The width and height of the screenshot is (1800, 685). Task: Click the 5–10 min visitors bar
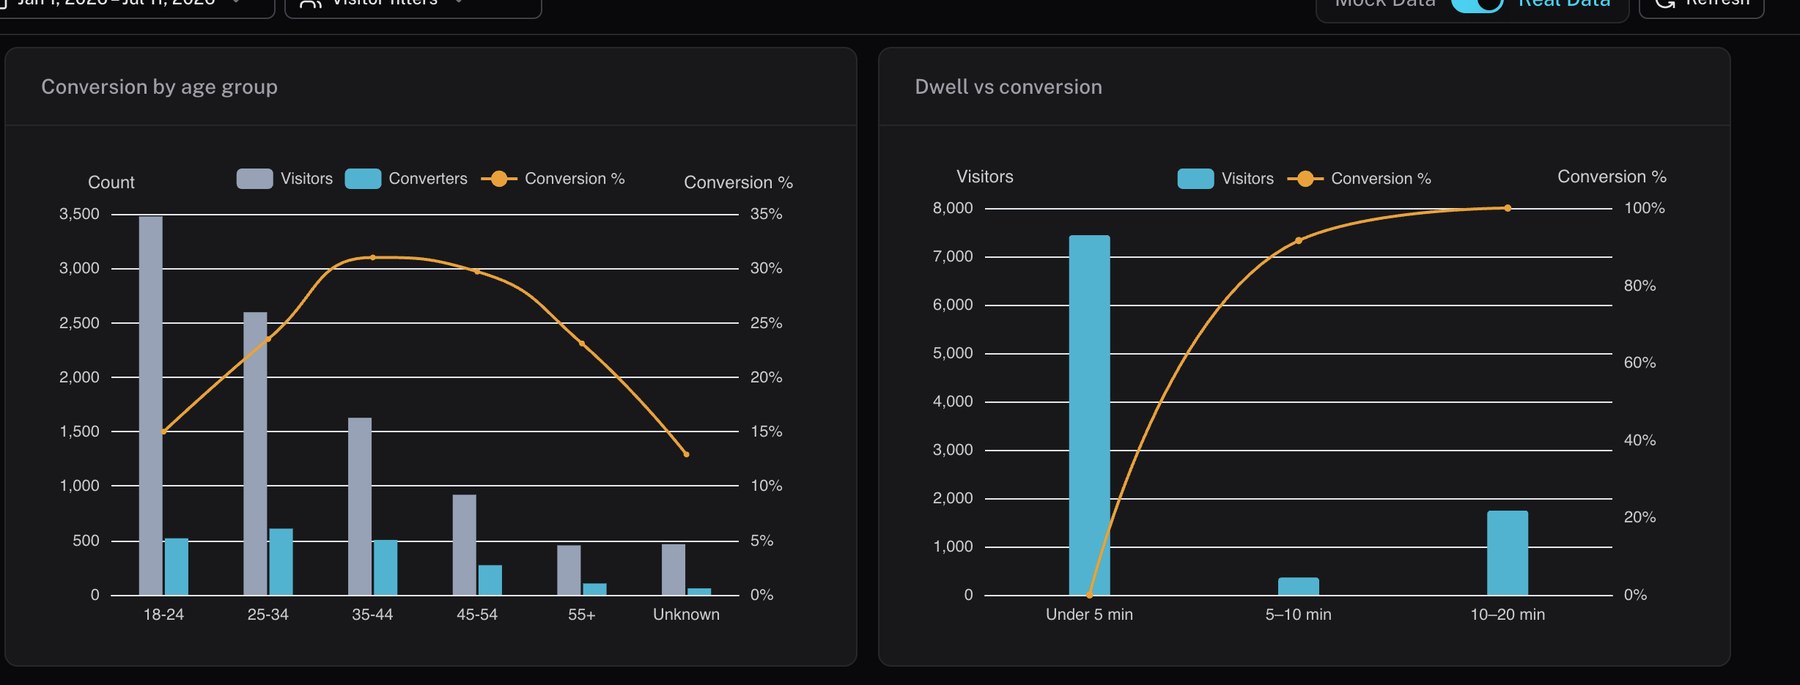click(1298, 586)
